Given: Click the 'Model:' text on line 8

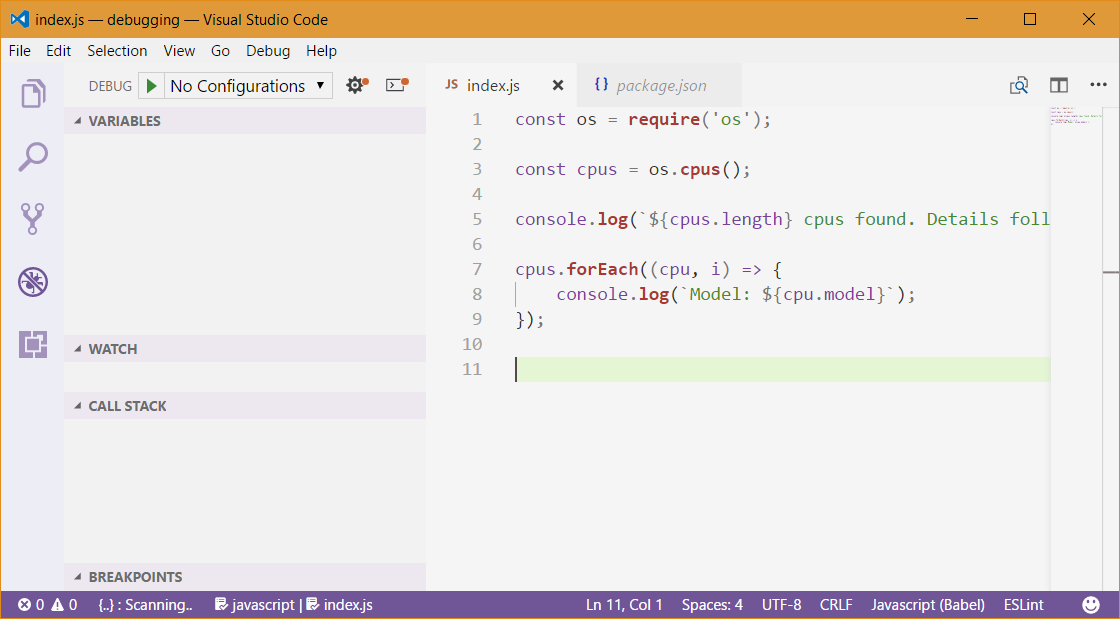Looking at the screenshot, I should 719,294.
